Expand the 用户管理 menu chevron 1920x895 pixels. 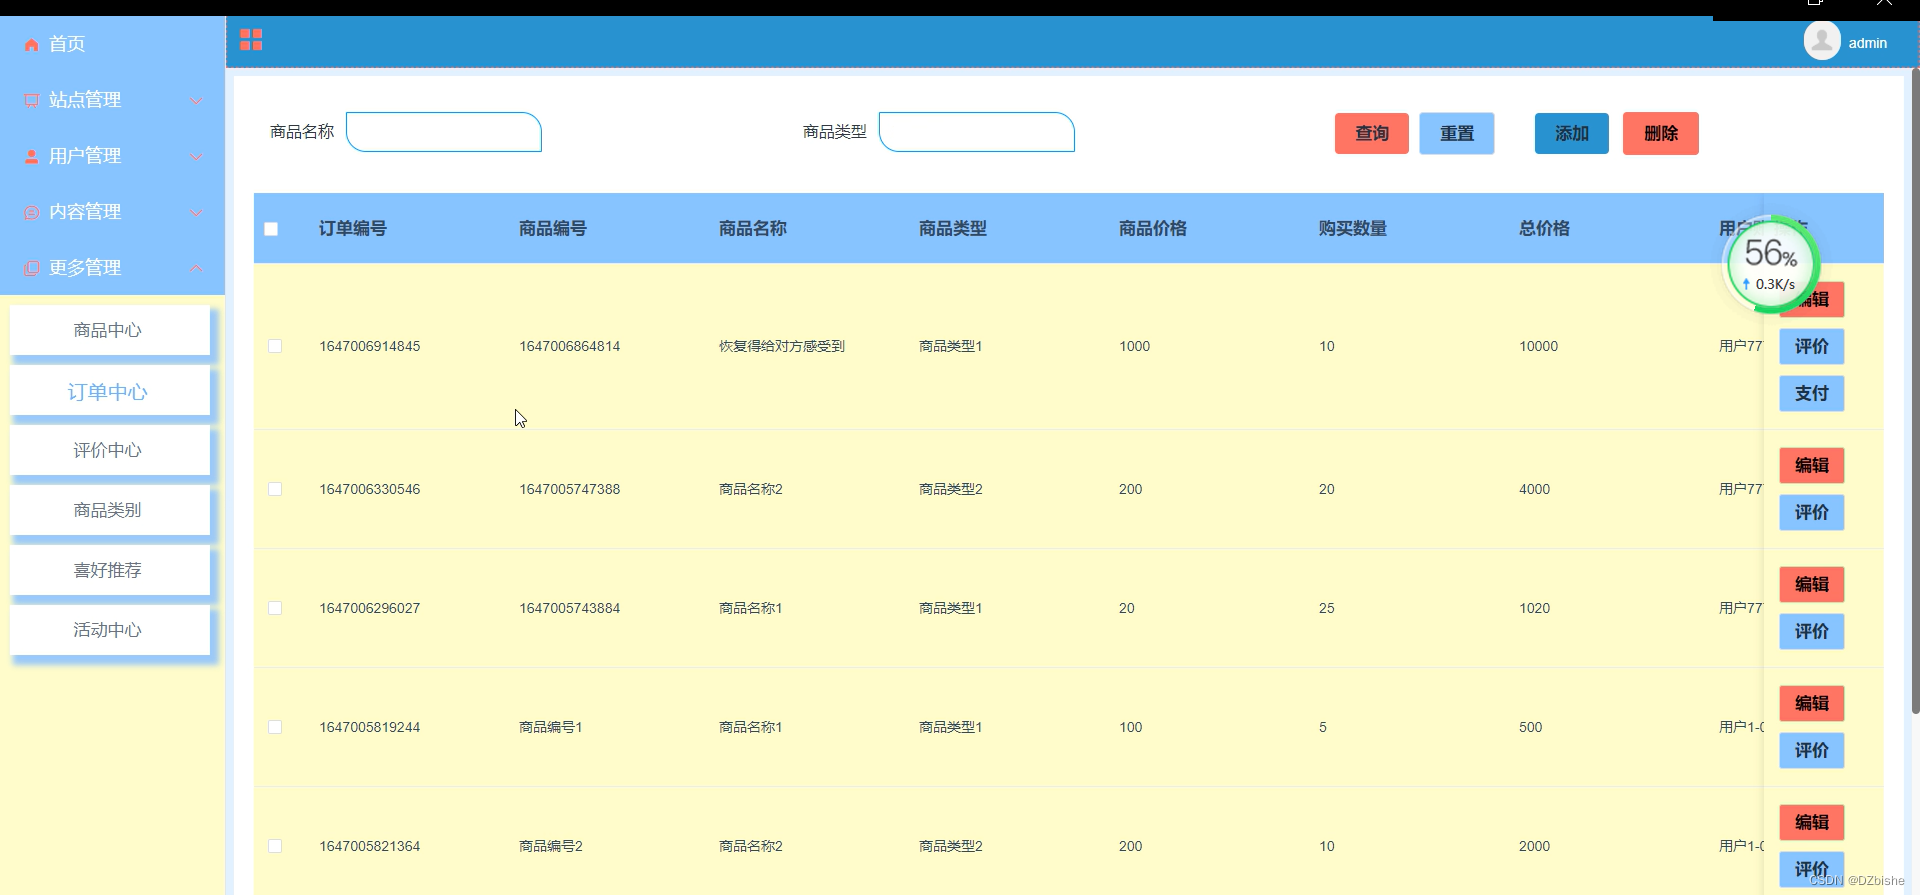coord(196,156)
